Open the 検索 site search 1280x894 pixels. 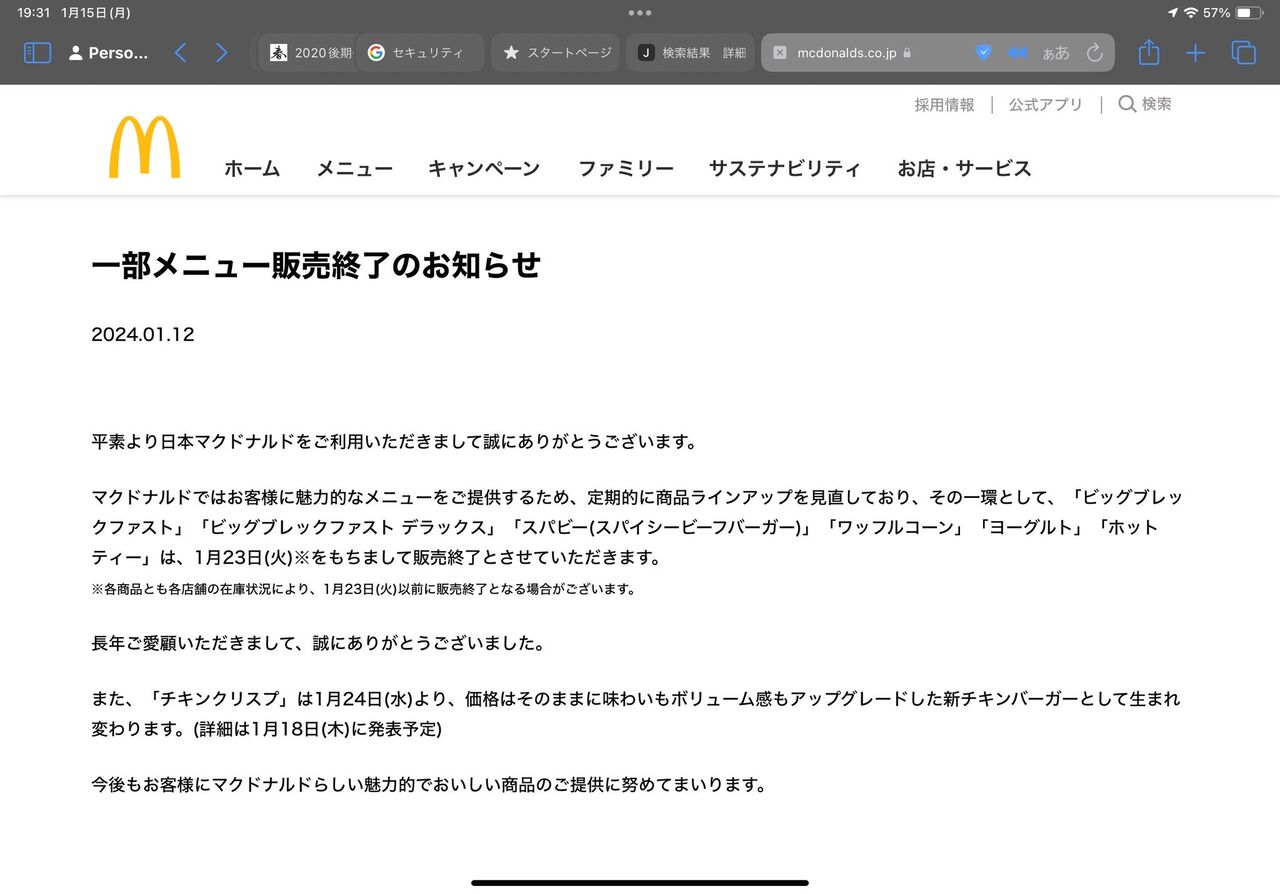click(1145, 104)
